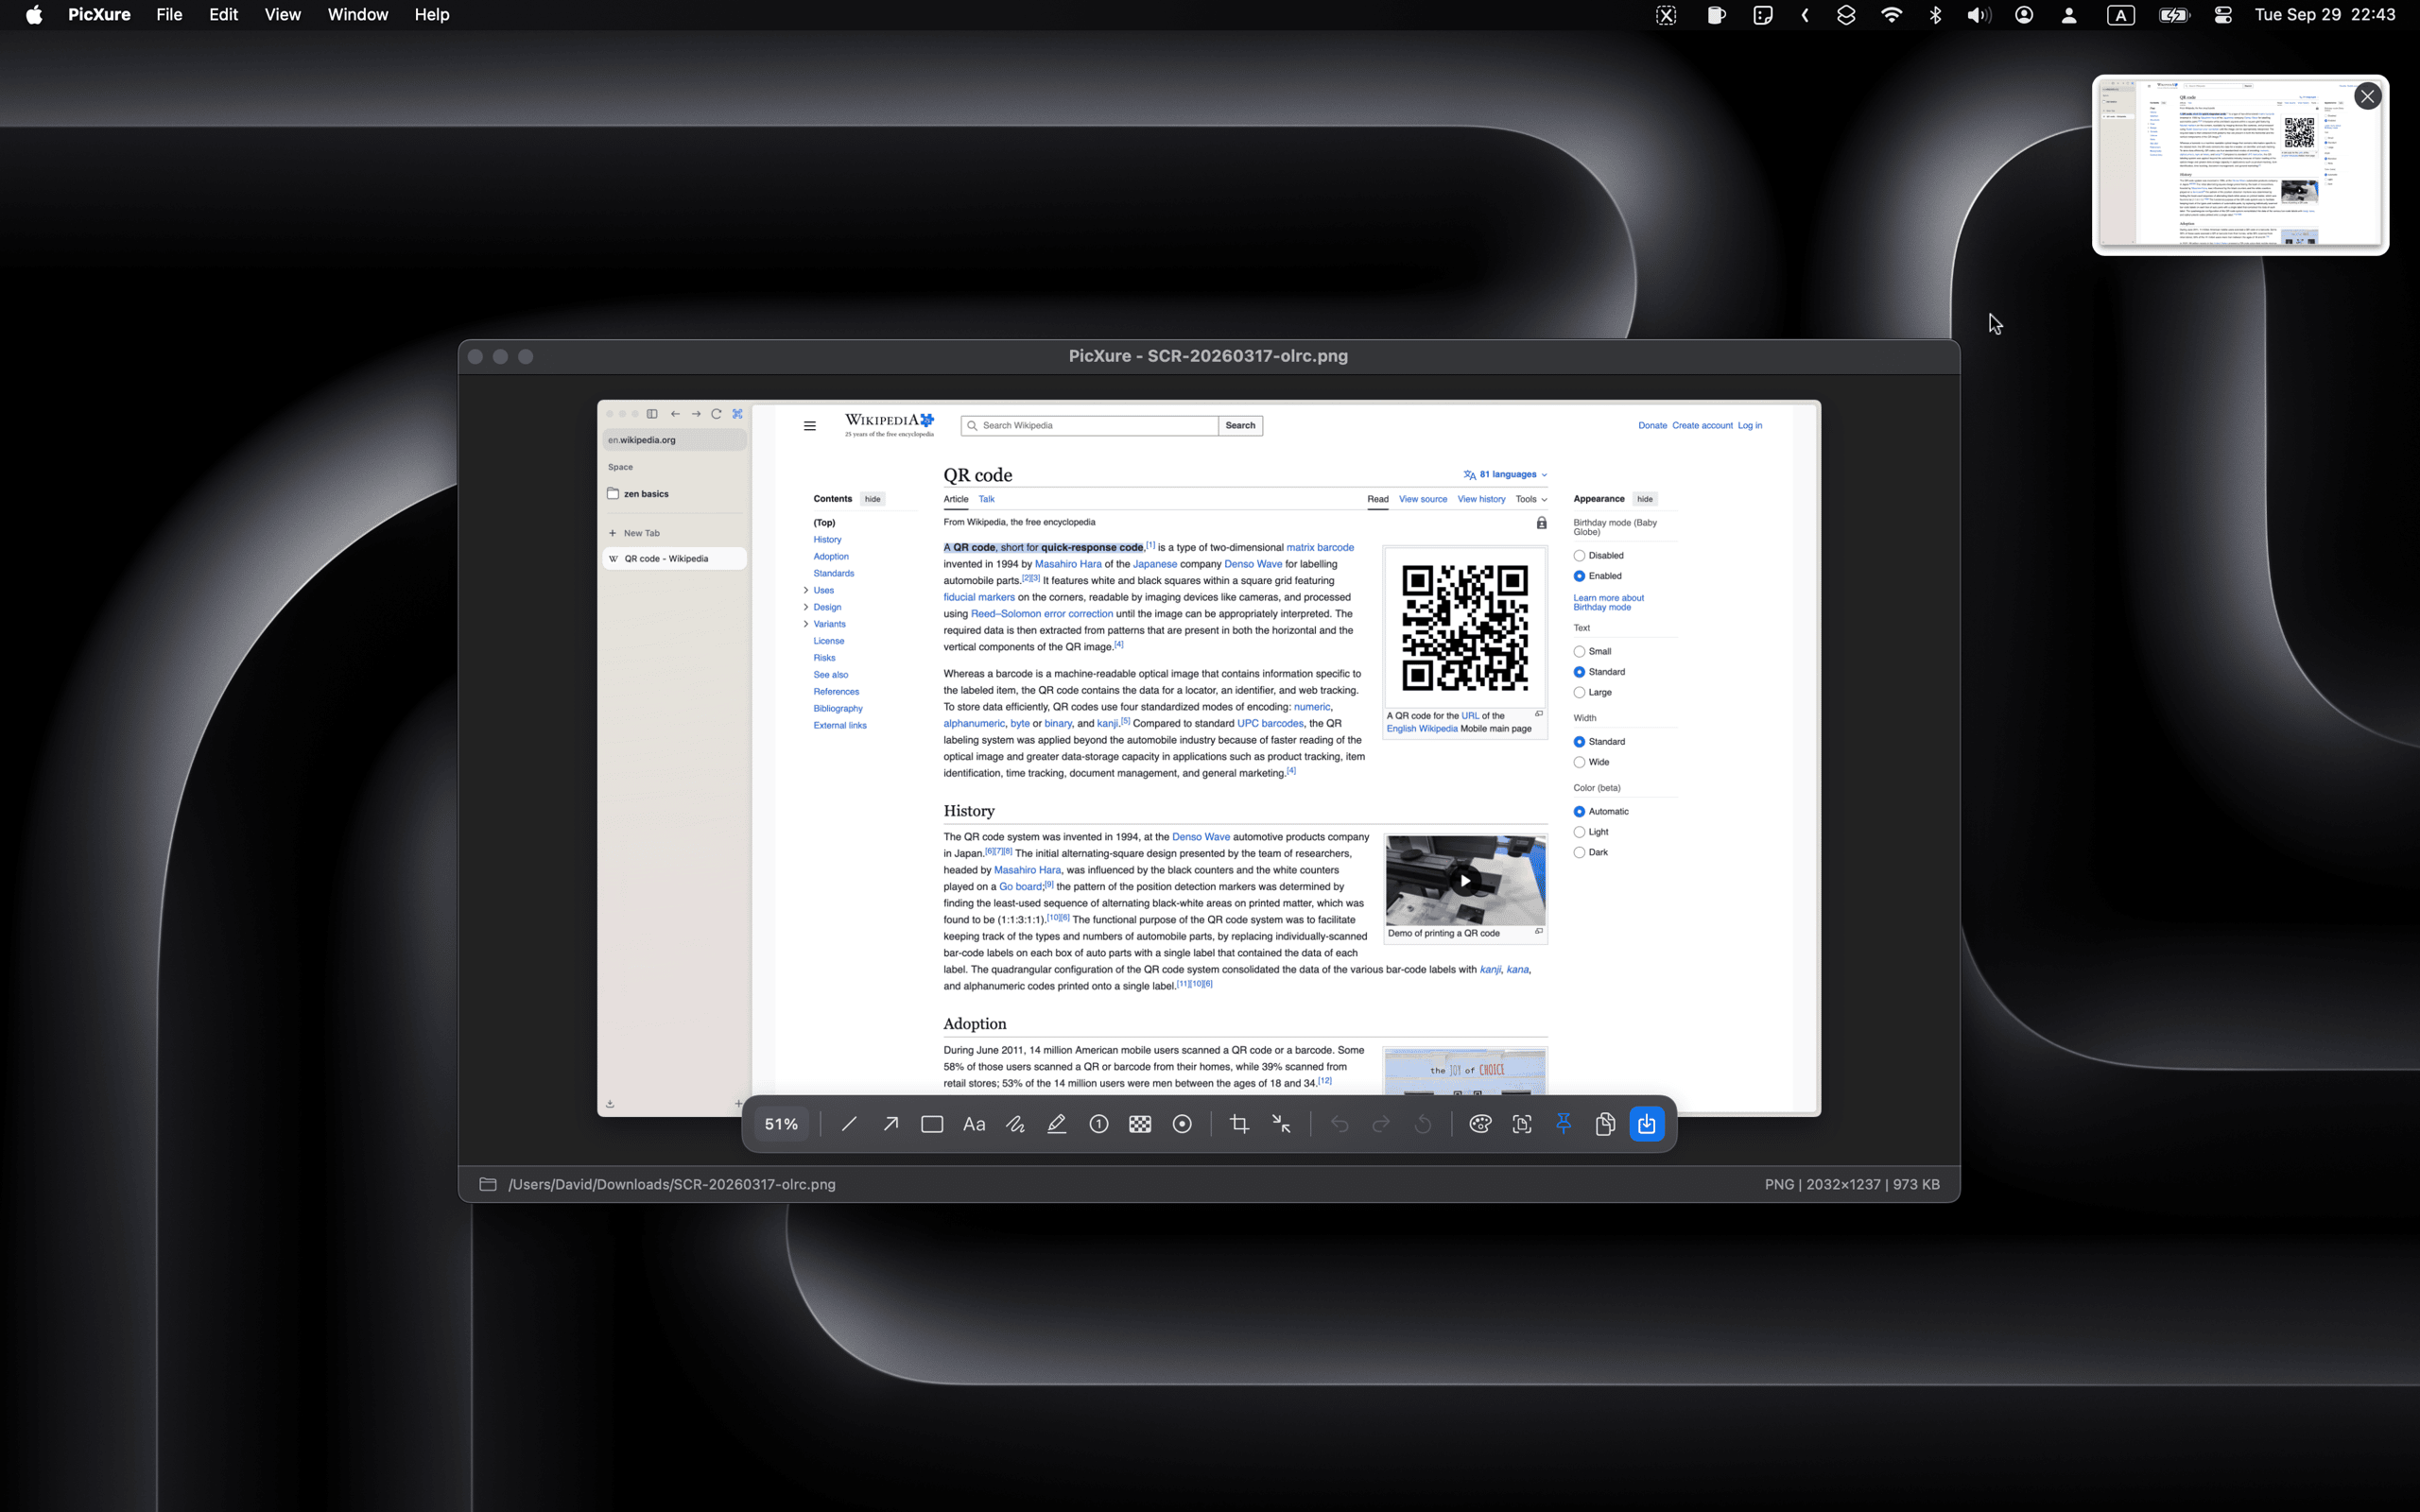Screen dimensions: 2420x1512
Task: Click the floating screenshot preview thumbnail
Action: tap(2239, 165)
